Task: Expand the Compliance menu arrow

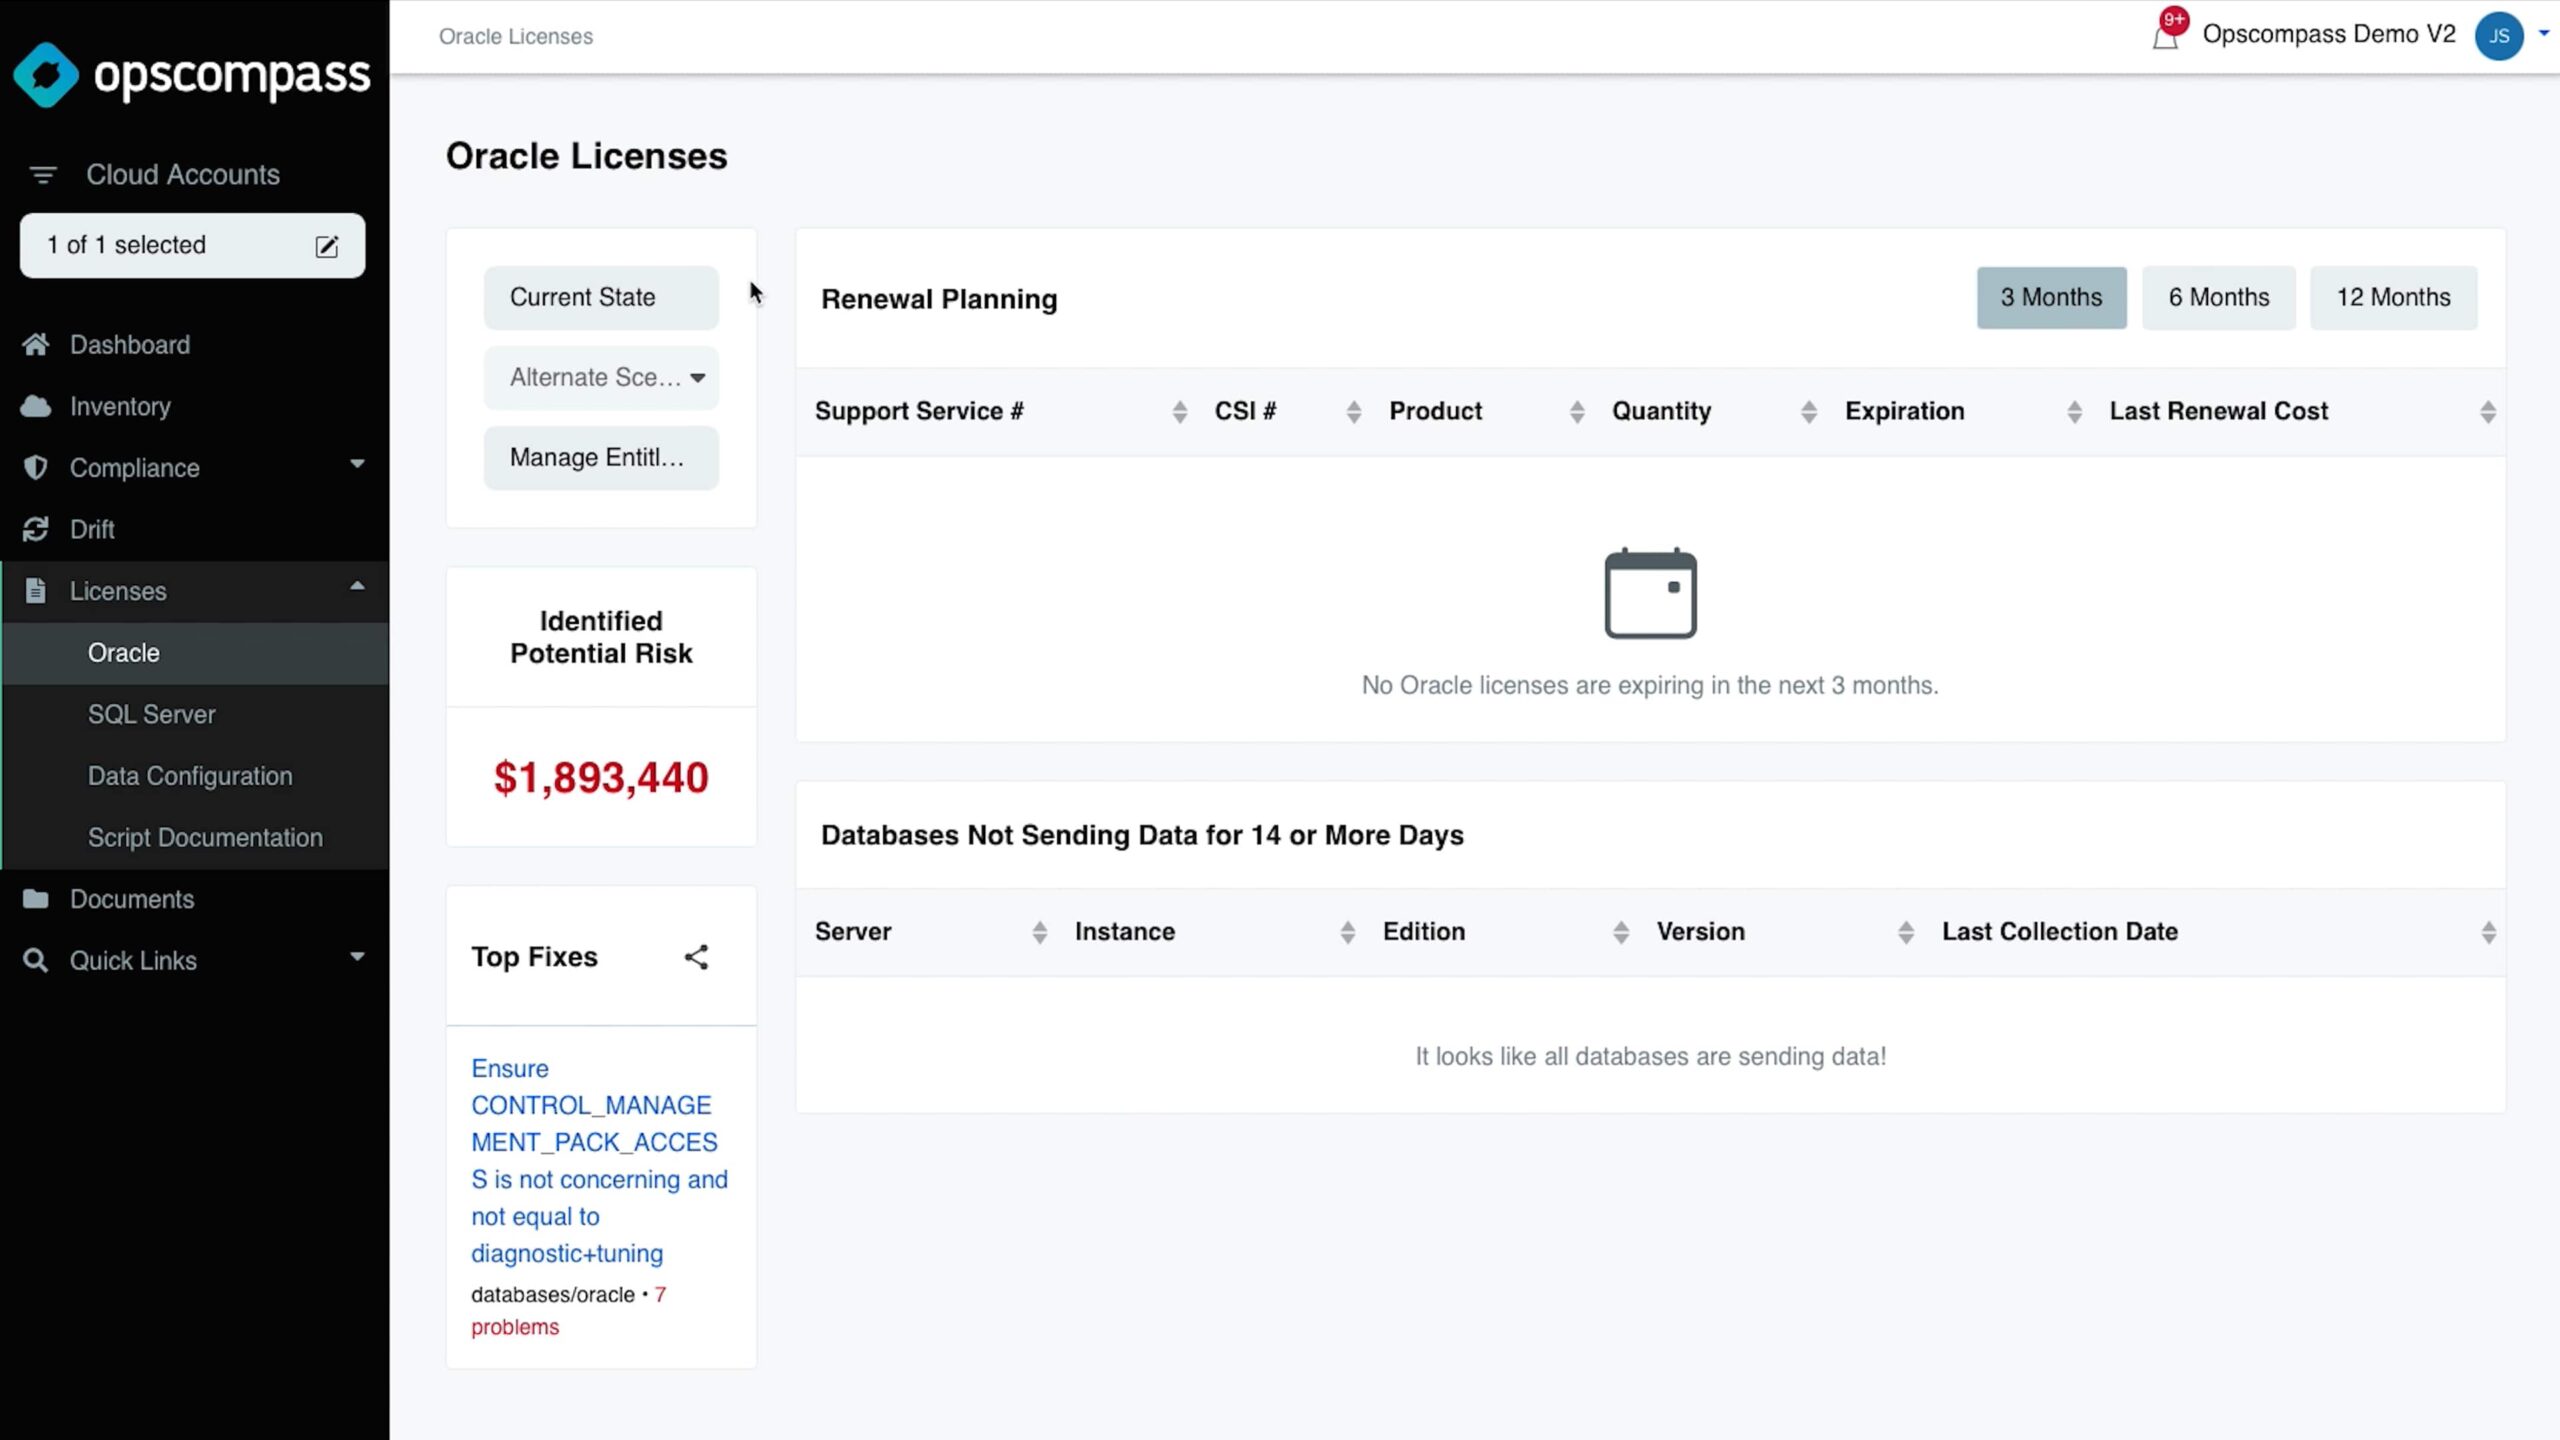Action: [357, 464]
